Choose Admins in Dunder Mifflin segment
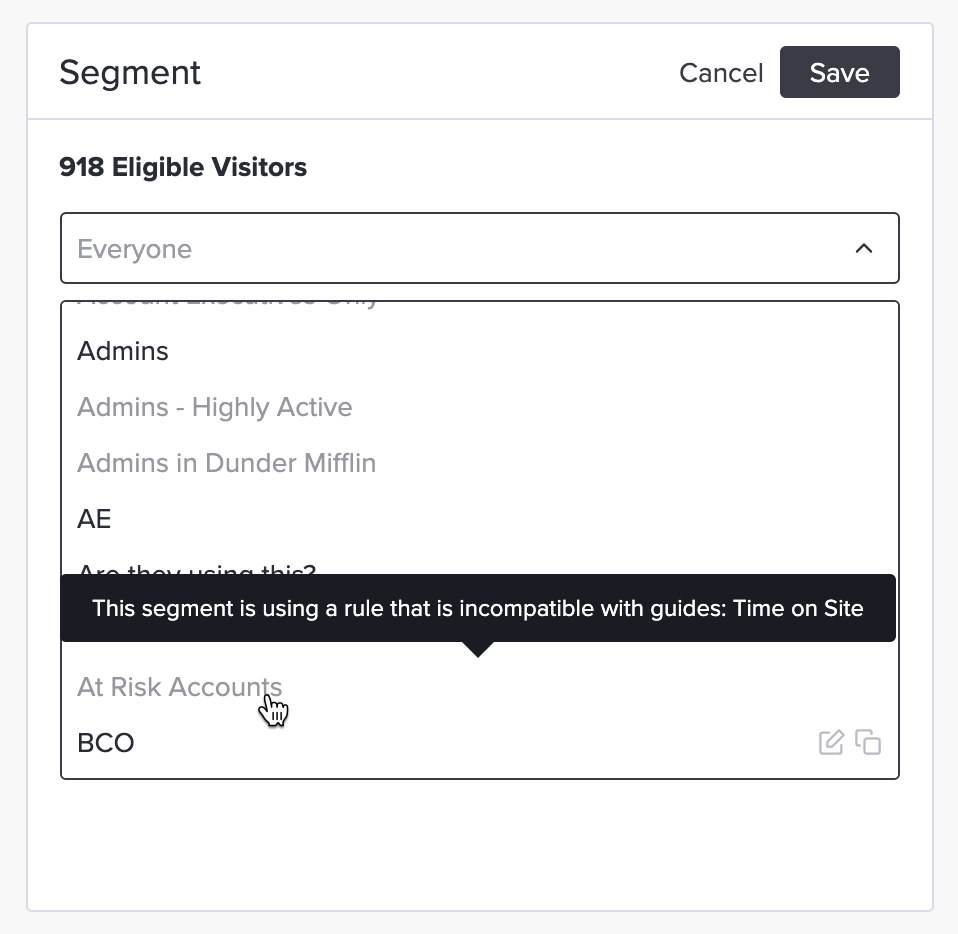The image size is (958, 934). pyautogui.click(x=227, y=463)
